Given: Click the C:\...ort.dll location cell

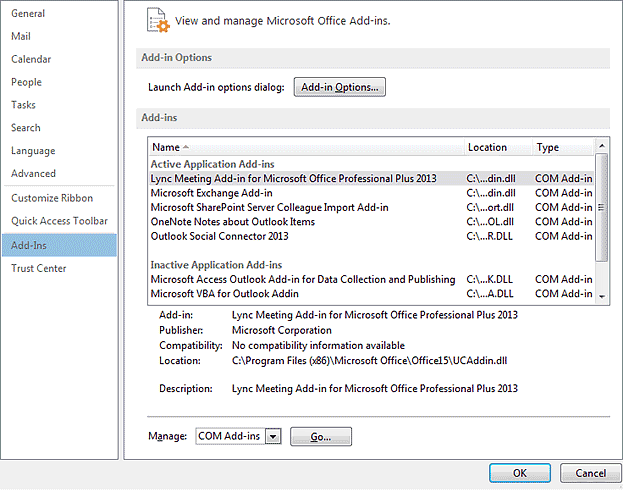Looking at the screenshot, I should click(x=490, y=207).
